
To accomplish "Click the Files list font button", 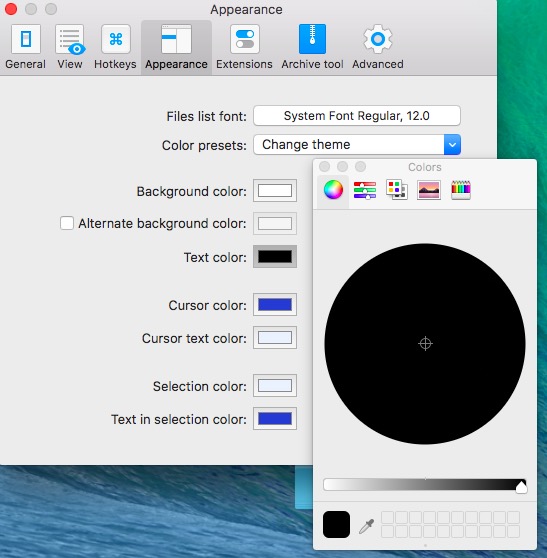I will pyautogui.click(x=357, y=116).
